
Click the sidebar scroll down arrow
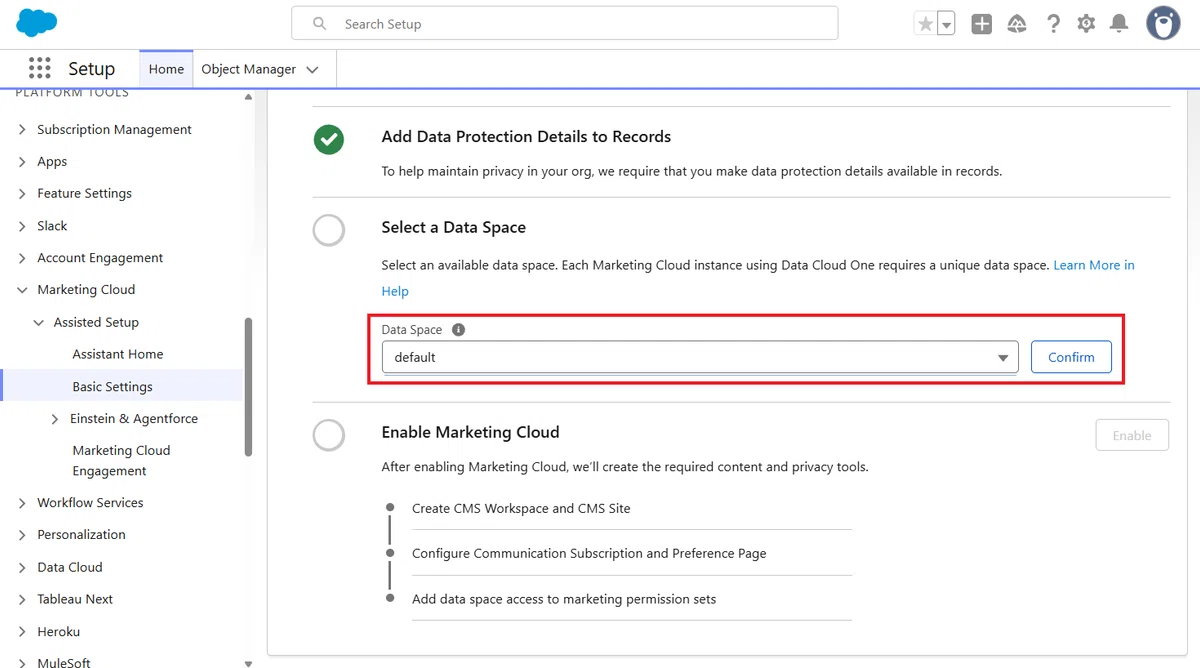pos(248,662)
